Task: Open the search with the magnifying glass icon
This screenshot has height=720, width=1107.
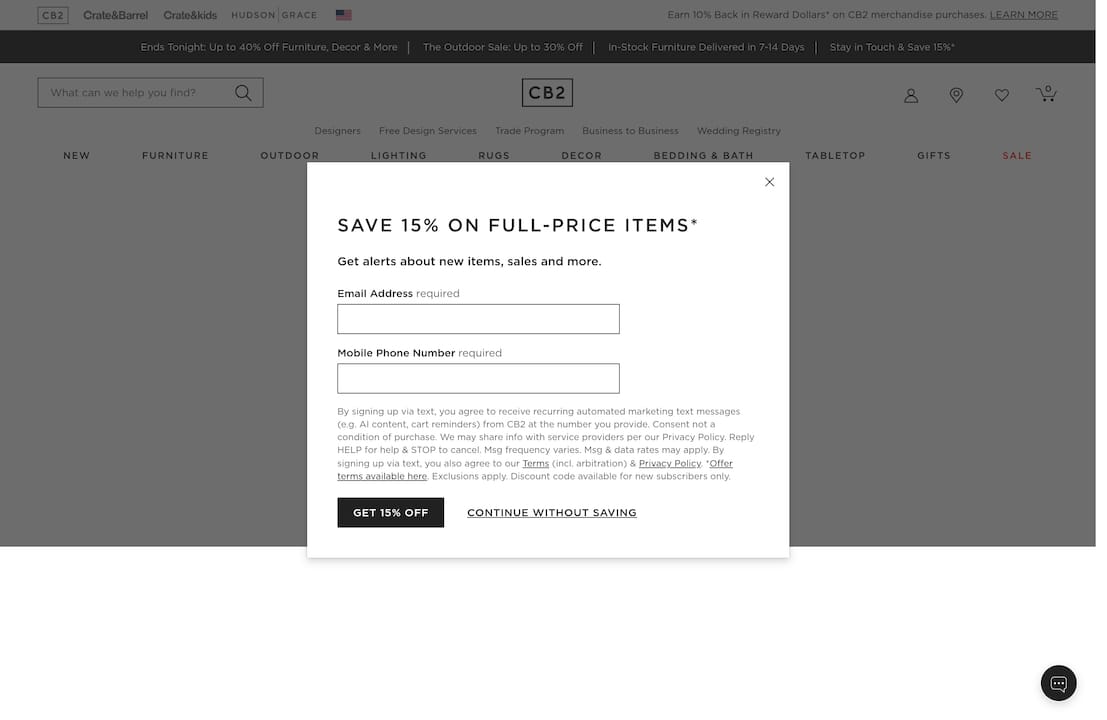Action: pyautogui.click(x=243, y=91)
